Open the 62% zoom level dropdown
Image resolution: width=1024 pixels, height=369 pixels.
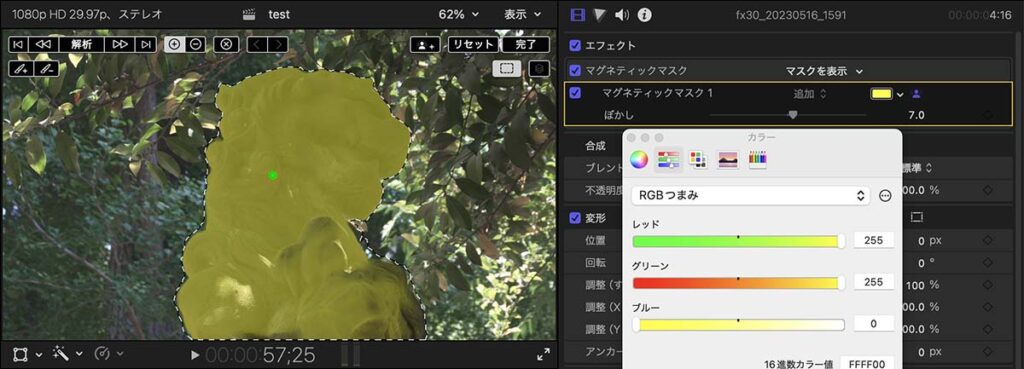458,14
